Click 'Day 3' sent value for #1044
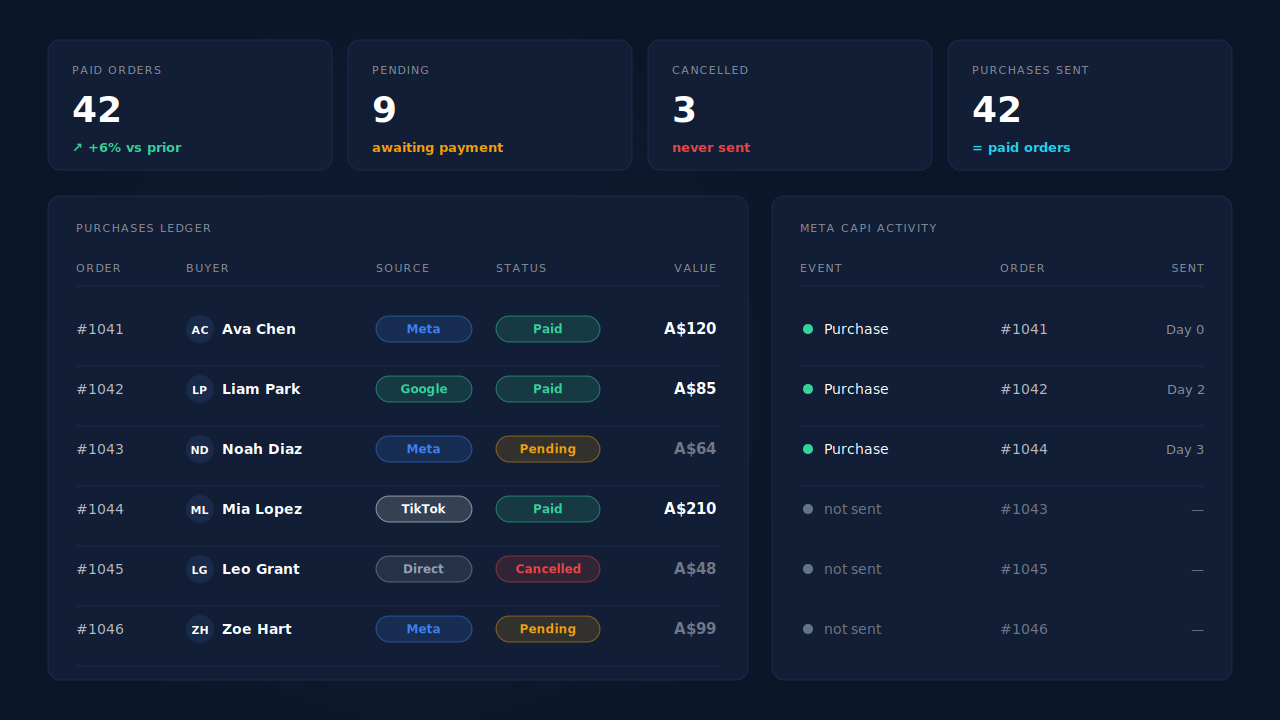This screenshot has height=720, width=1280. point(1185,450)
